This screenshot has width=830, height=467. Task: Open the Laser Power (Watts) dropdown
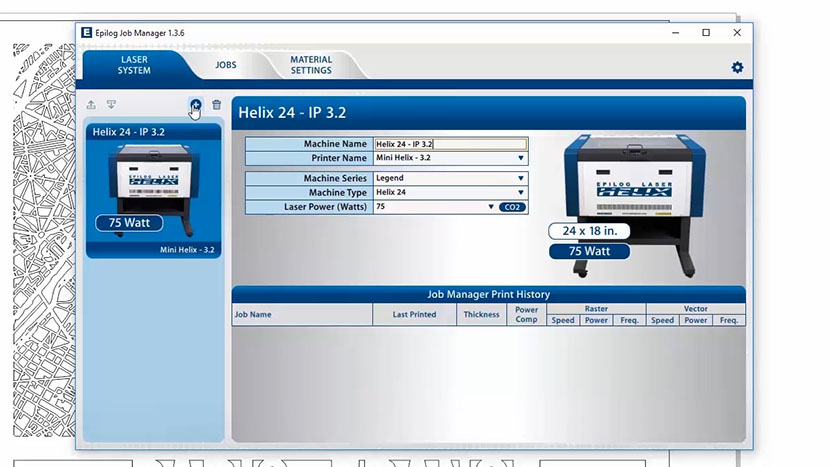click(491, 207)
